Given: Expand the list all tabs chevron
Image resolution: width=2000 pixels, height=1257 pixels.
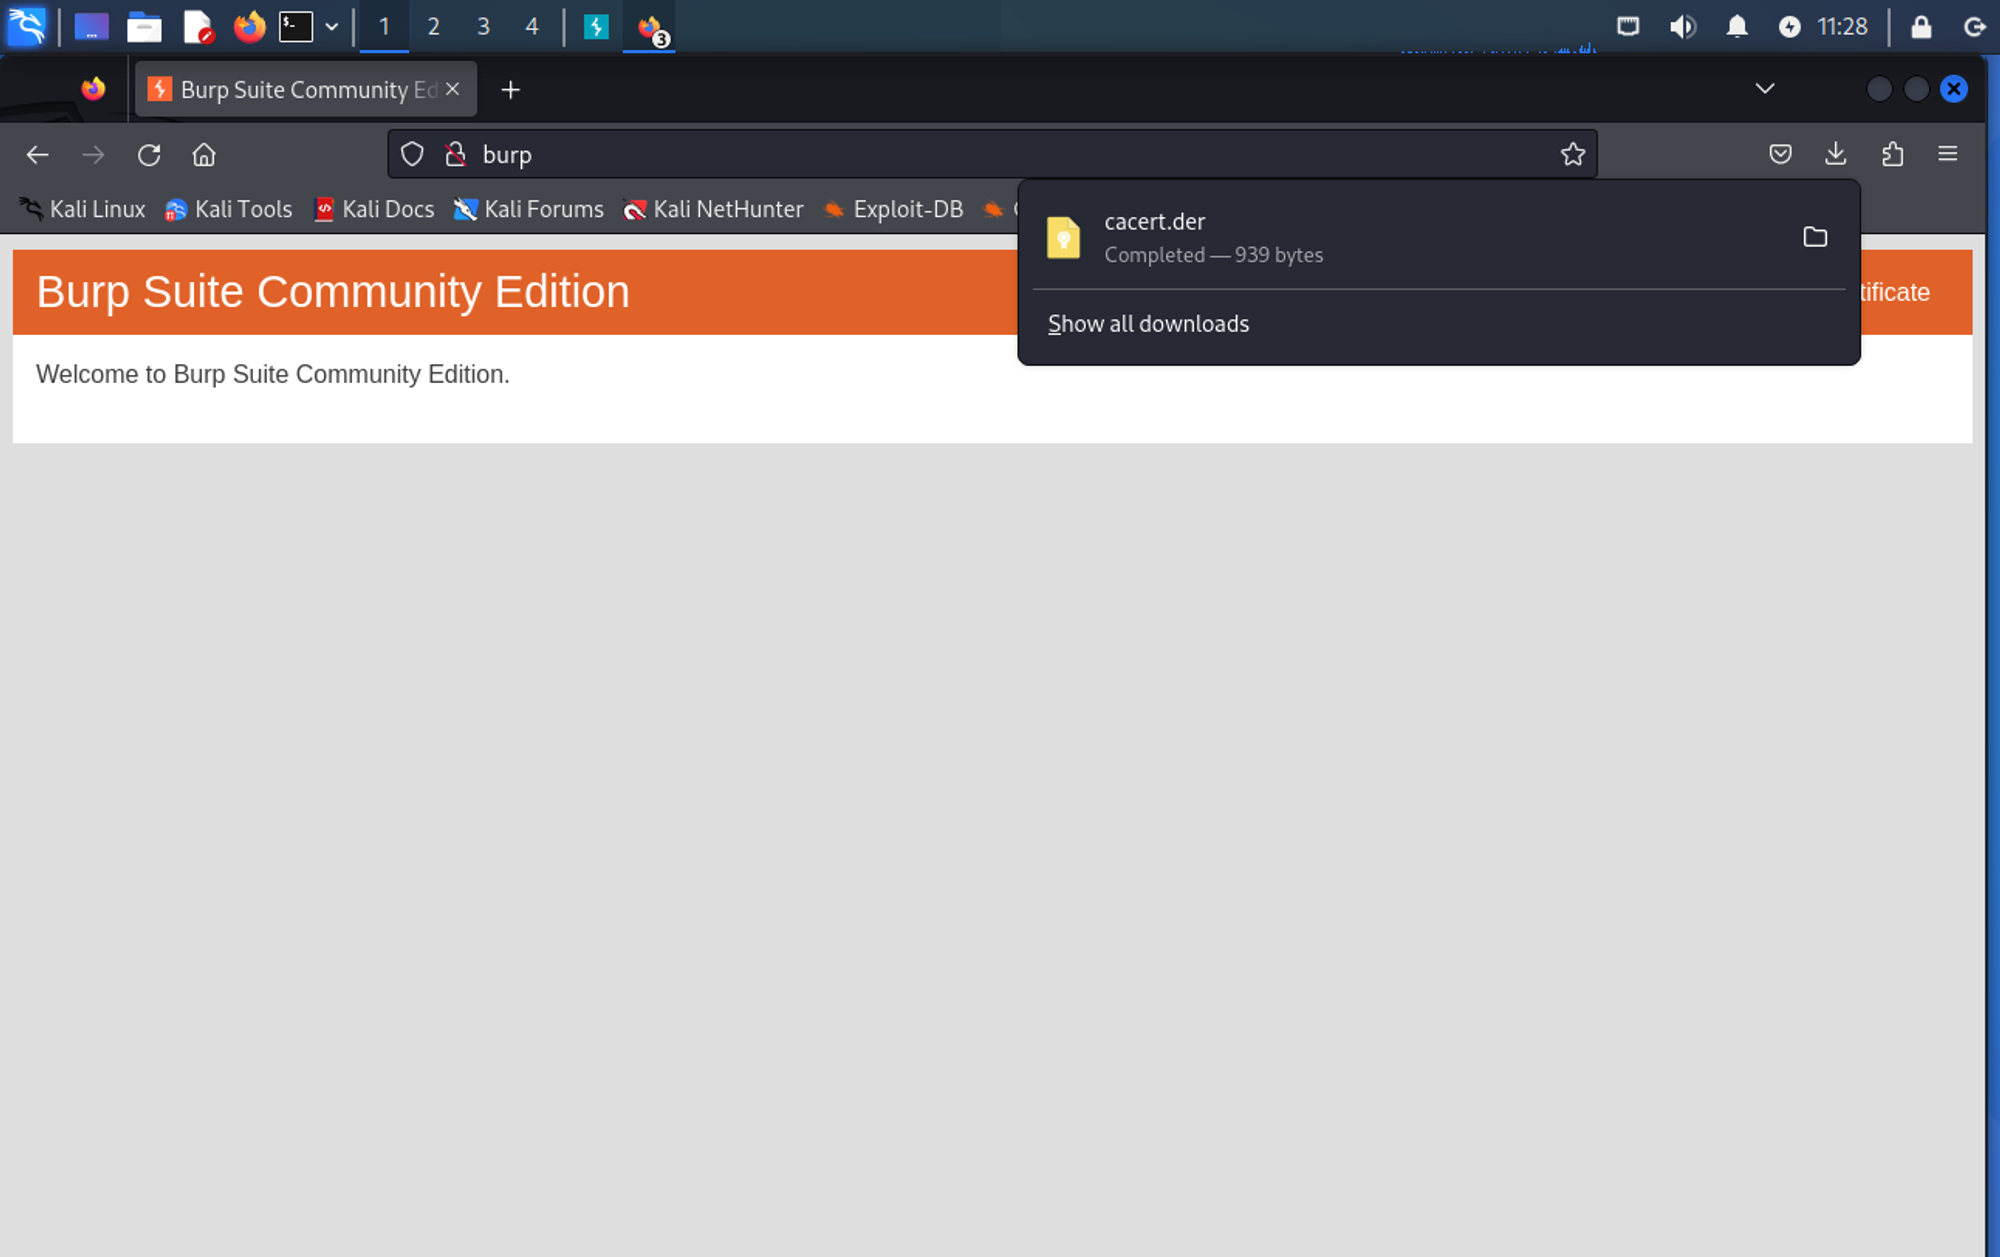Looking at the screenshot, I should point(1765,88).
